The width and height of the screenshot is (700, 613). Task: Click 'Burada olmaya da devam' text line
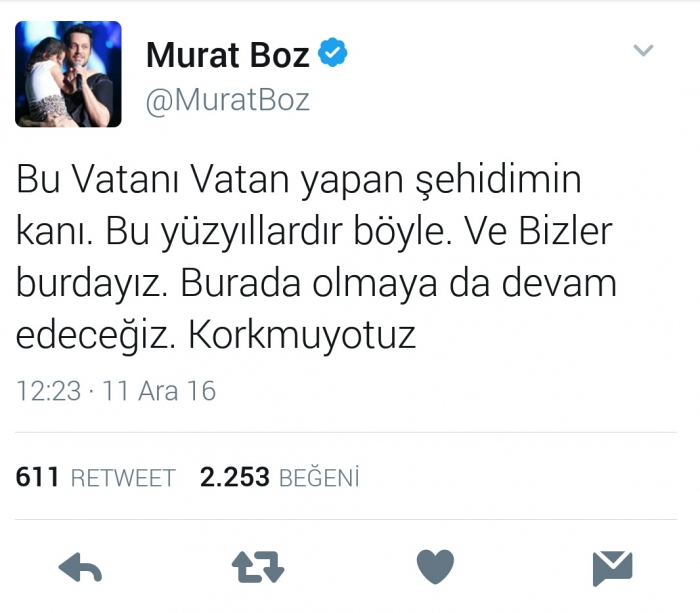398,284
